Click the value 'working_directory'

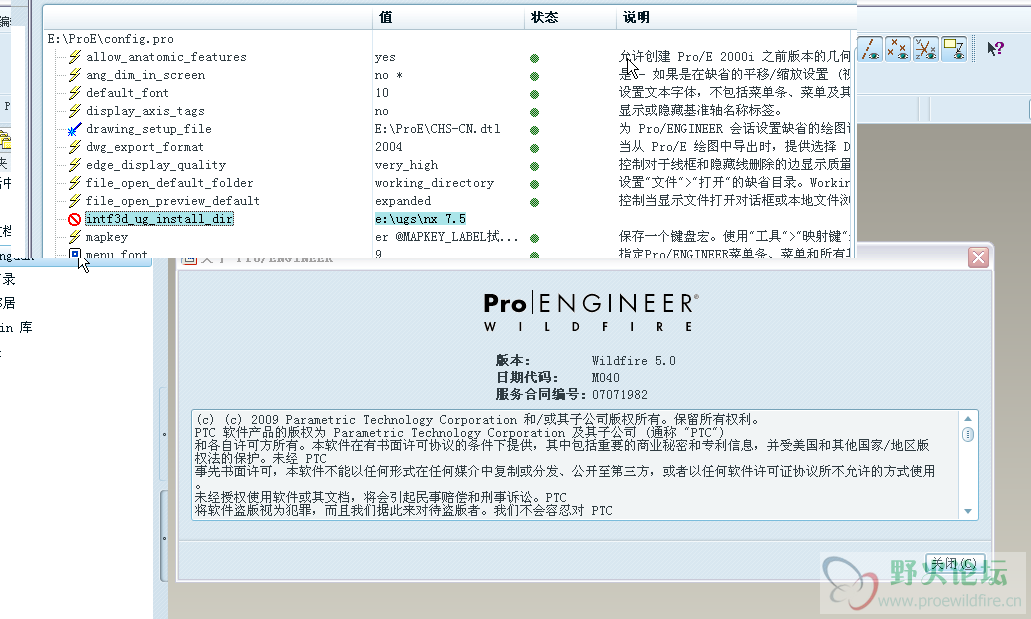[435, 183]
